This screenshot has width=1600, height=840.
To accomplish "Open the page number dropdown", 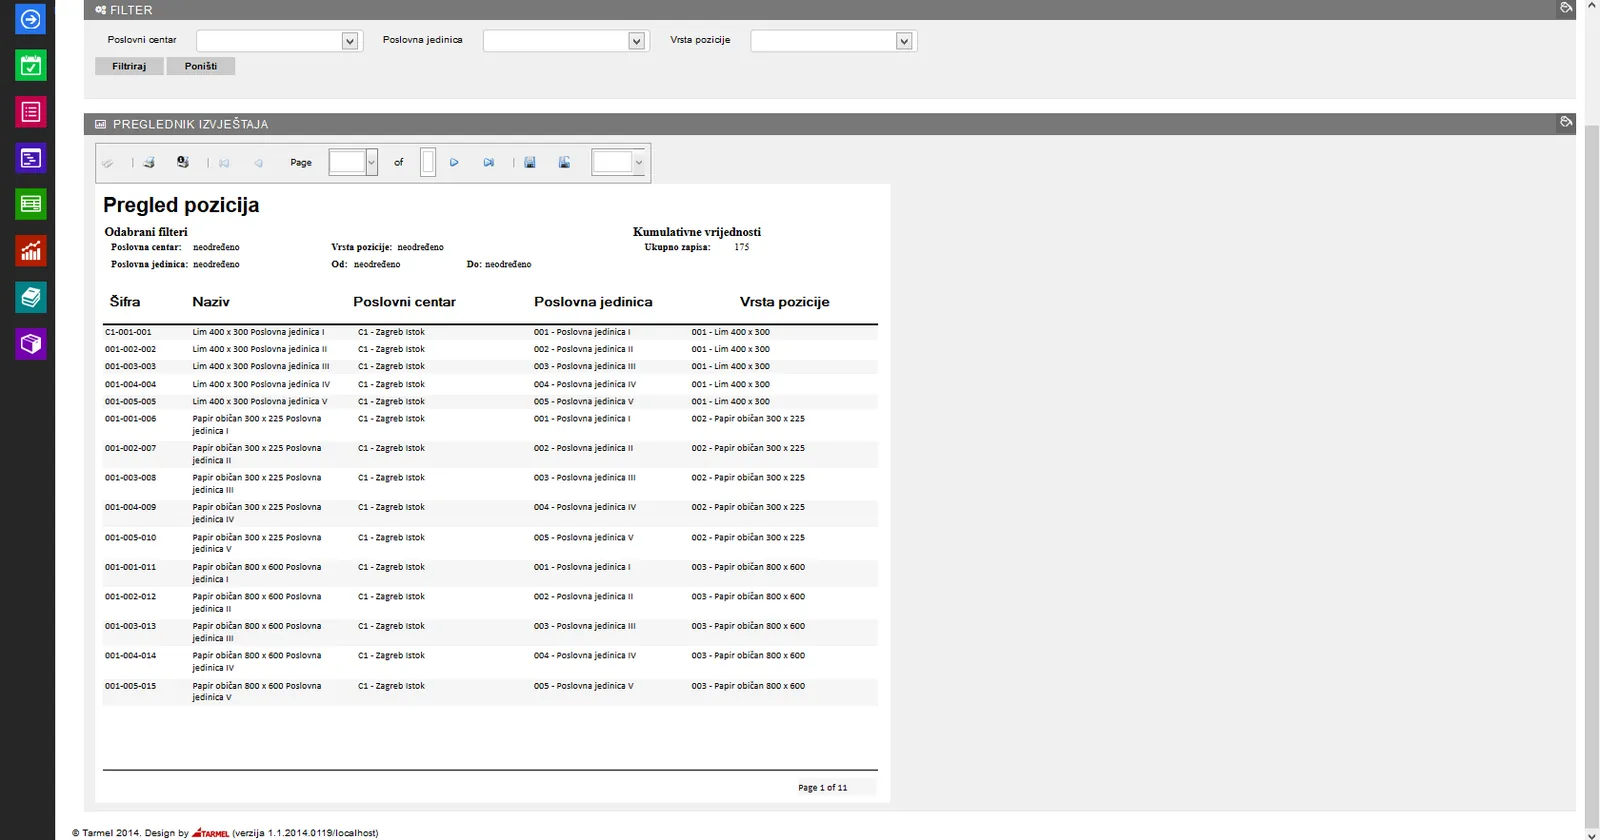I will tap(353, 162).
